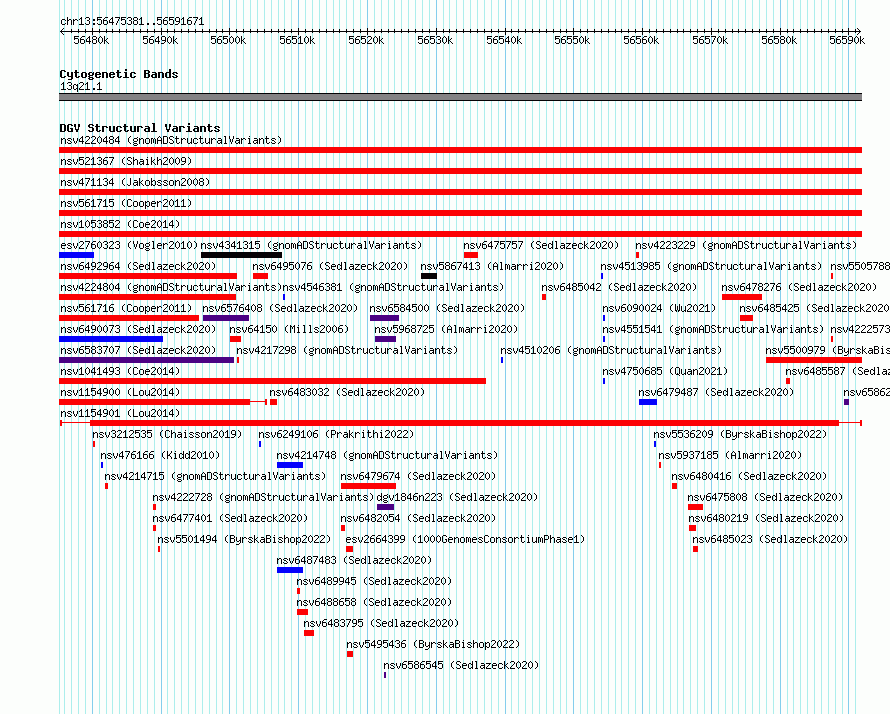The width and height of the screenshot is (890, 714).
Task: Select nsv5968725 (Almarri2020) label
Action: (x=446, y=329)
